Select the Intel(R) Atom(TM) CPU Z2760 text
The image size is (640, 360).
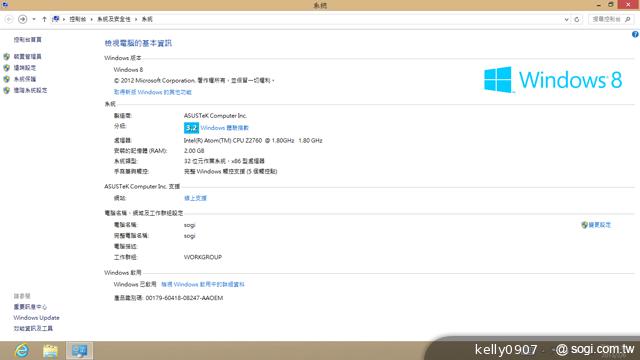253,140
